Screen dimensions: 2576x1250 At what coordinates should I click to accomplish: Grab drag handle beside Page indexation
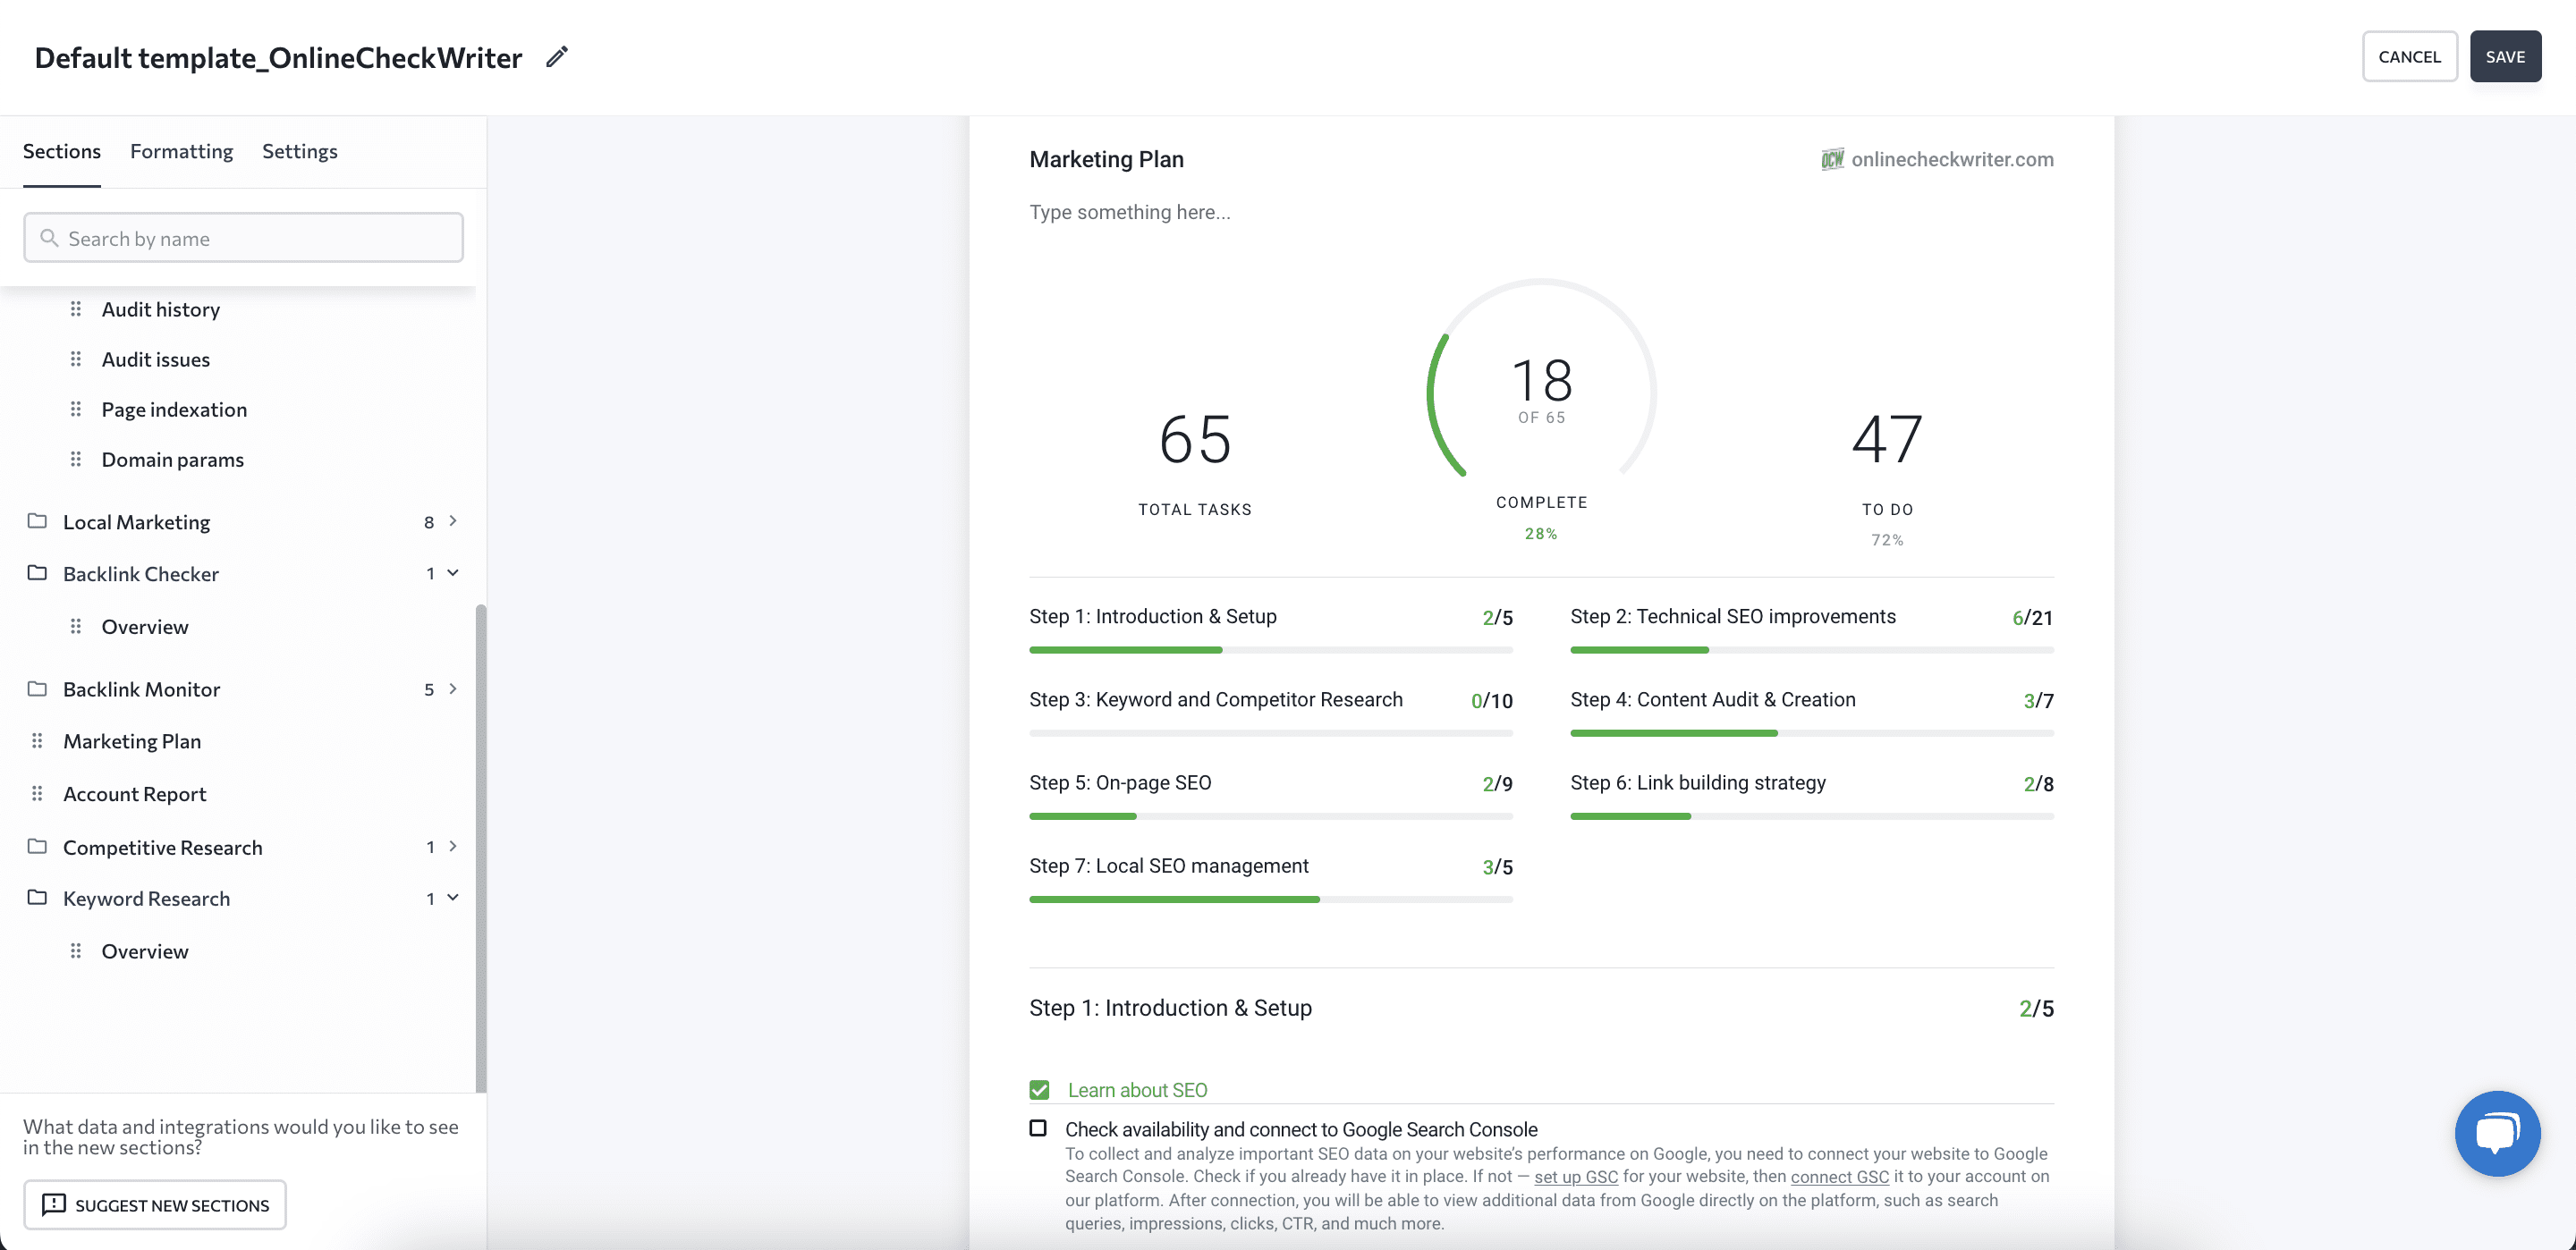click(76, 409)
